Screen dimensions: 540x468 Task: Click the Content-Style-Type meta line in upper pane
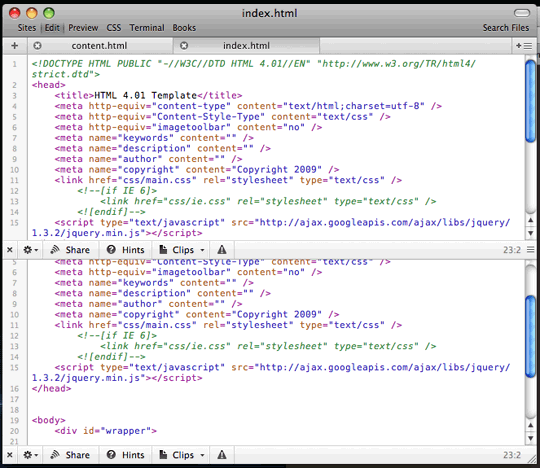click(222, 117)
